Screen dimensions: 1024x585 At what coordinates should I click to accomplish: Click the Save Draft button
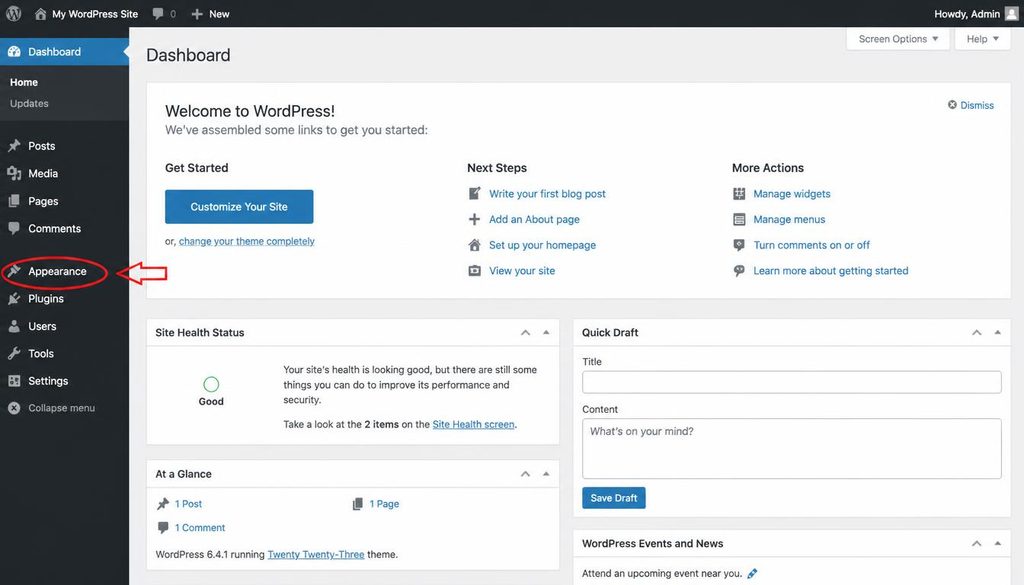point(614,498)
